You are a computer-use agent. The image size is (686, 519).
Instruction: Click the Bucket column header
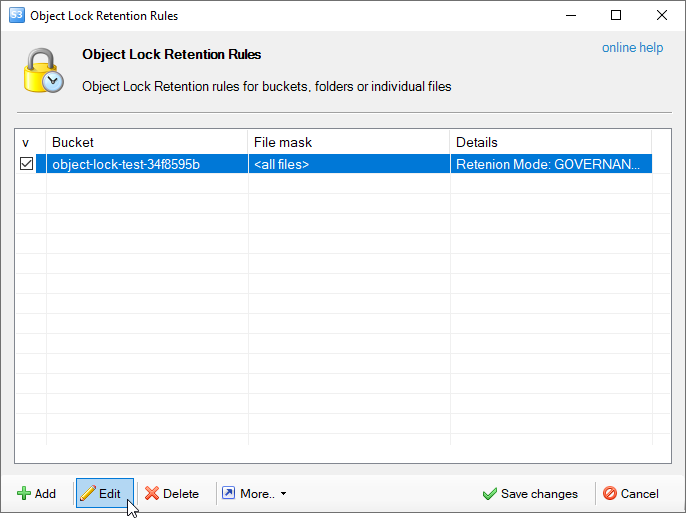pyautogui.click(x=147, y=142)
